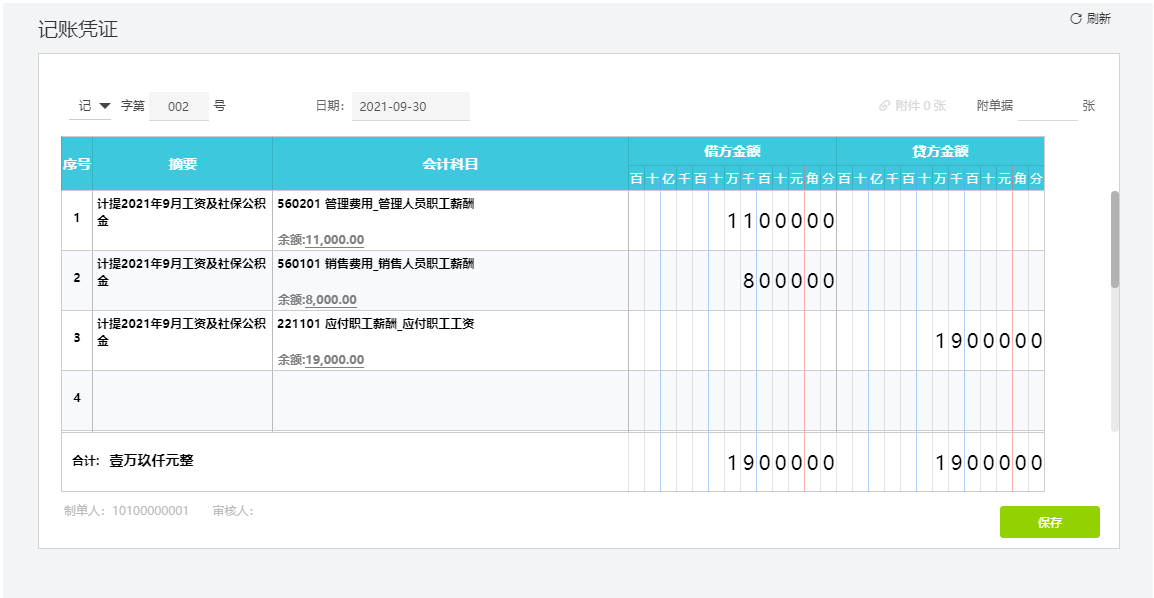Click the vertical scrollbar thumb
The height and width of the screenshot is (598, 1154).
click(1115, 240)
